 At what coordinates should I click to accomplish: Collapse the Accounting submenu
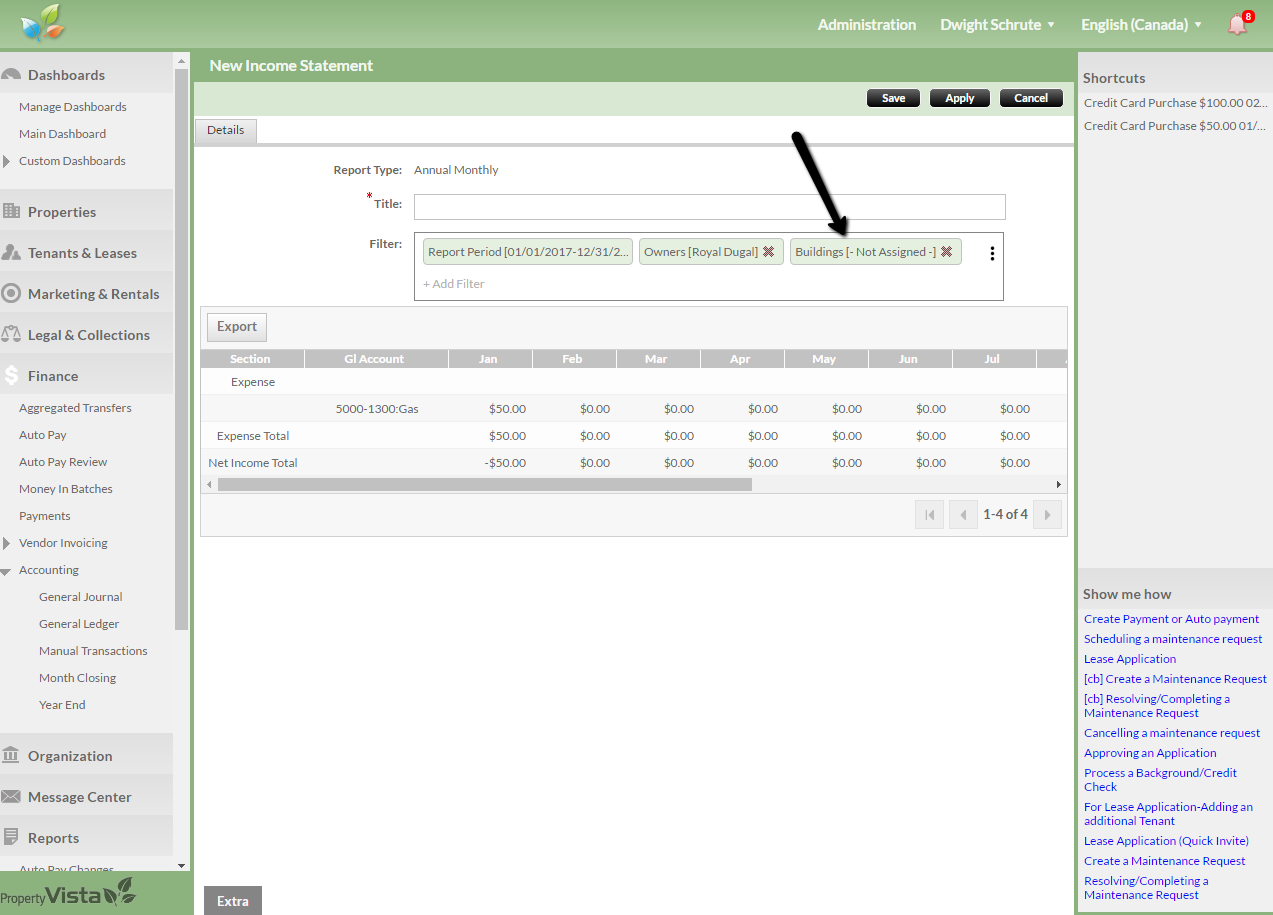[x=7, y=571]
